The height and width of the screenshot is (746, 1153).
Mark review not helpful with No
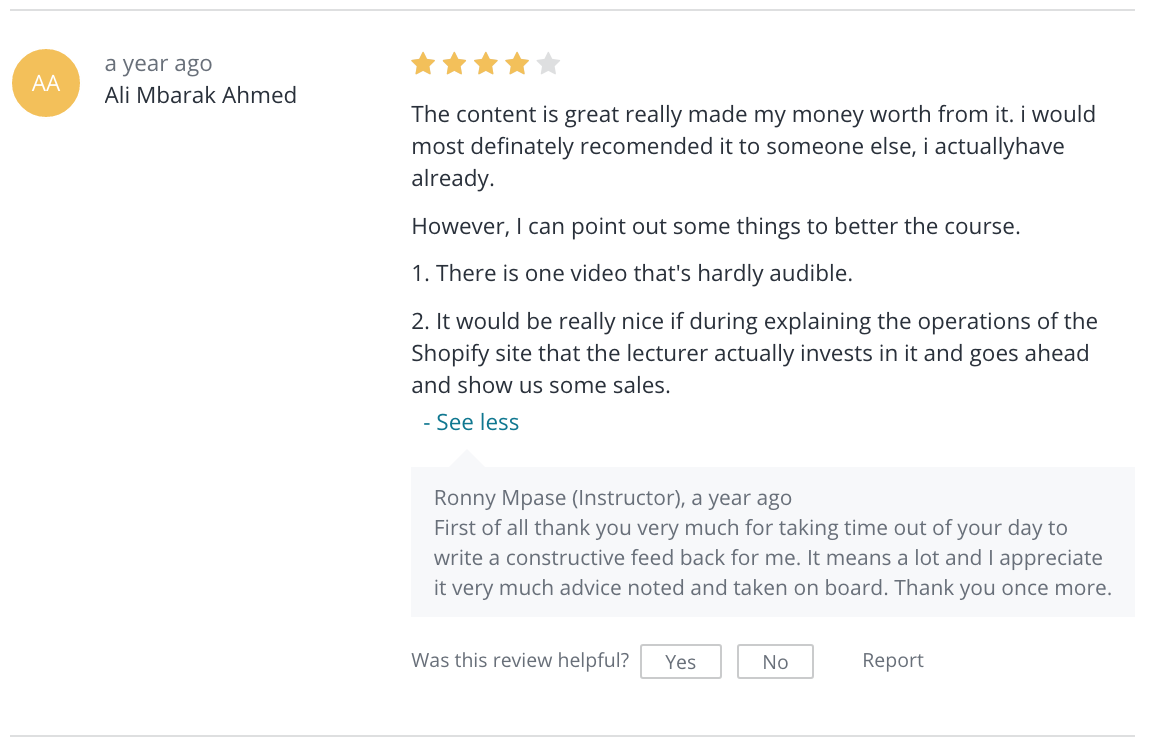pyautogui.click(x=775, y=661)
